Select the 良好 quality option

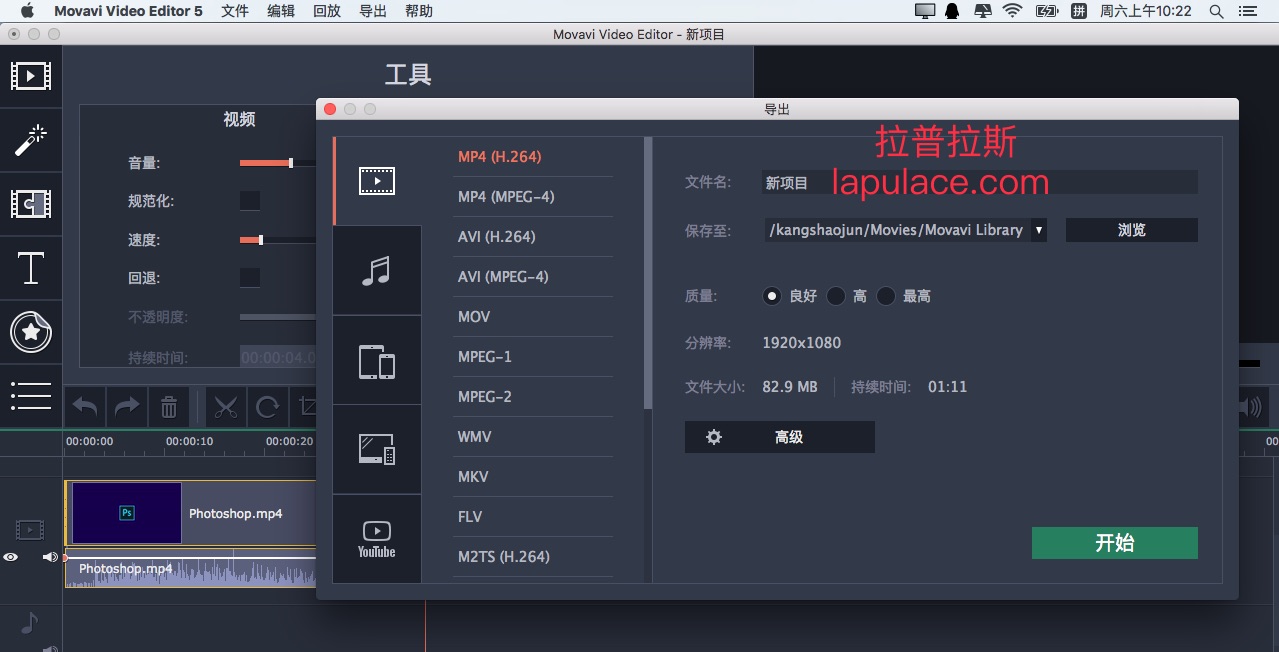tap(771, 296)
